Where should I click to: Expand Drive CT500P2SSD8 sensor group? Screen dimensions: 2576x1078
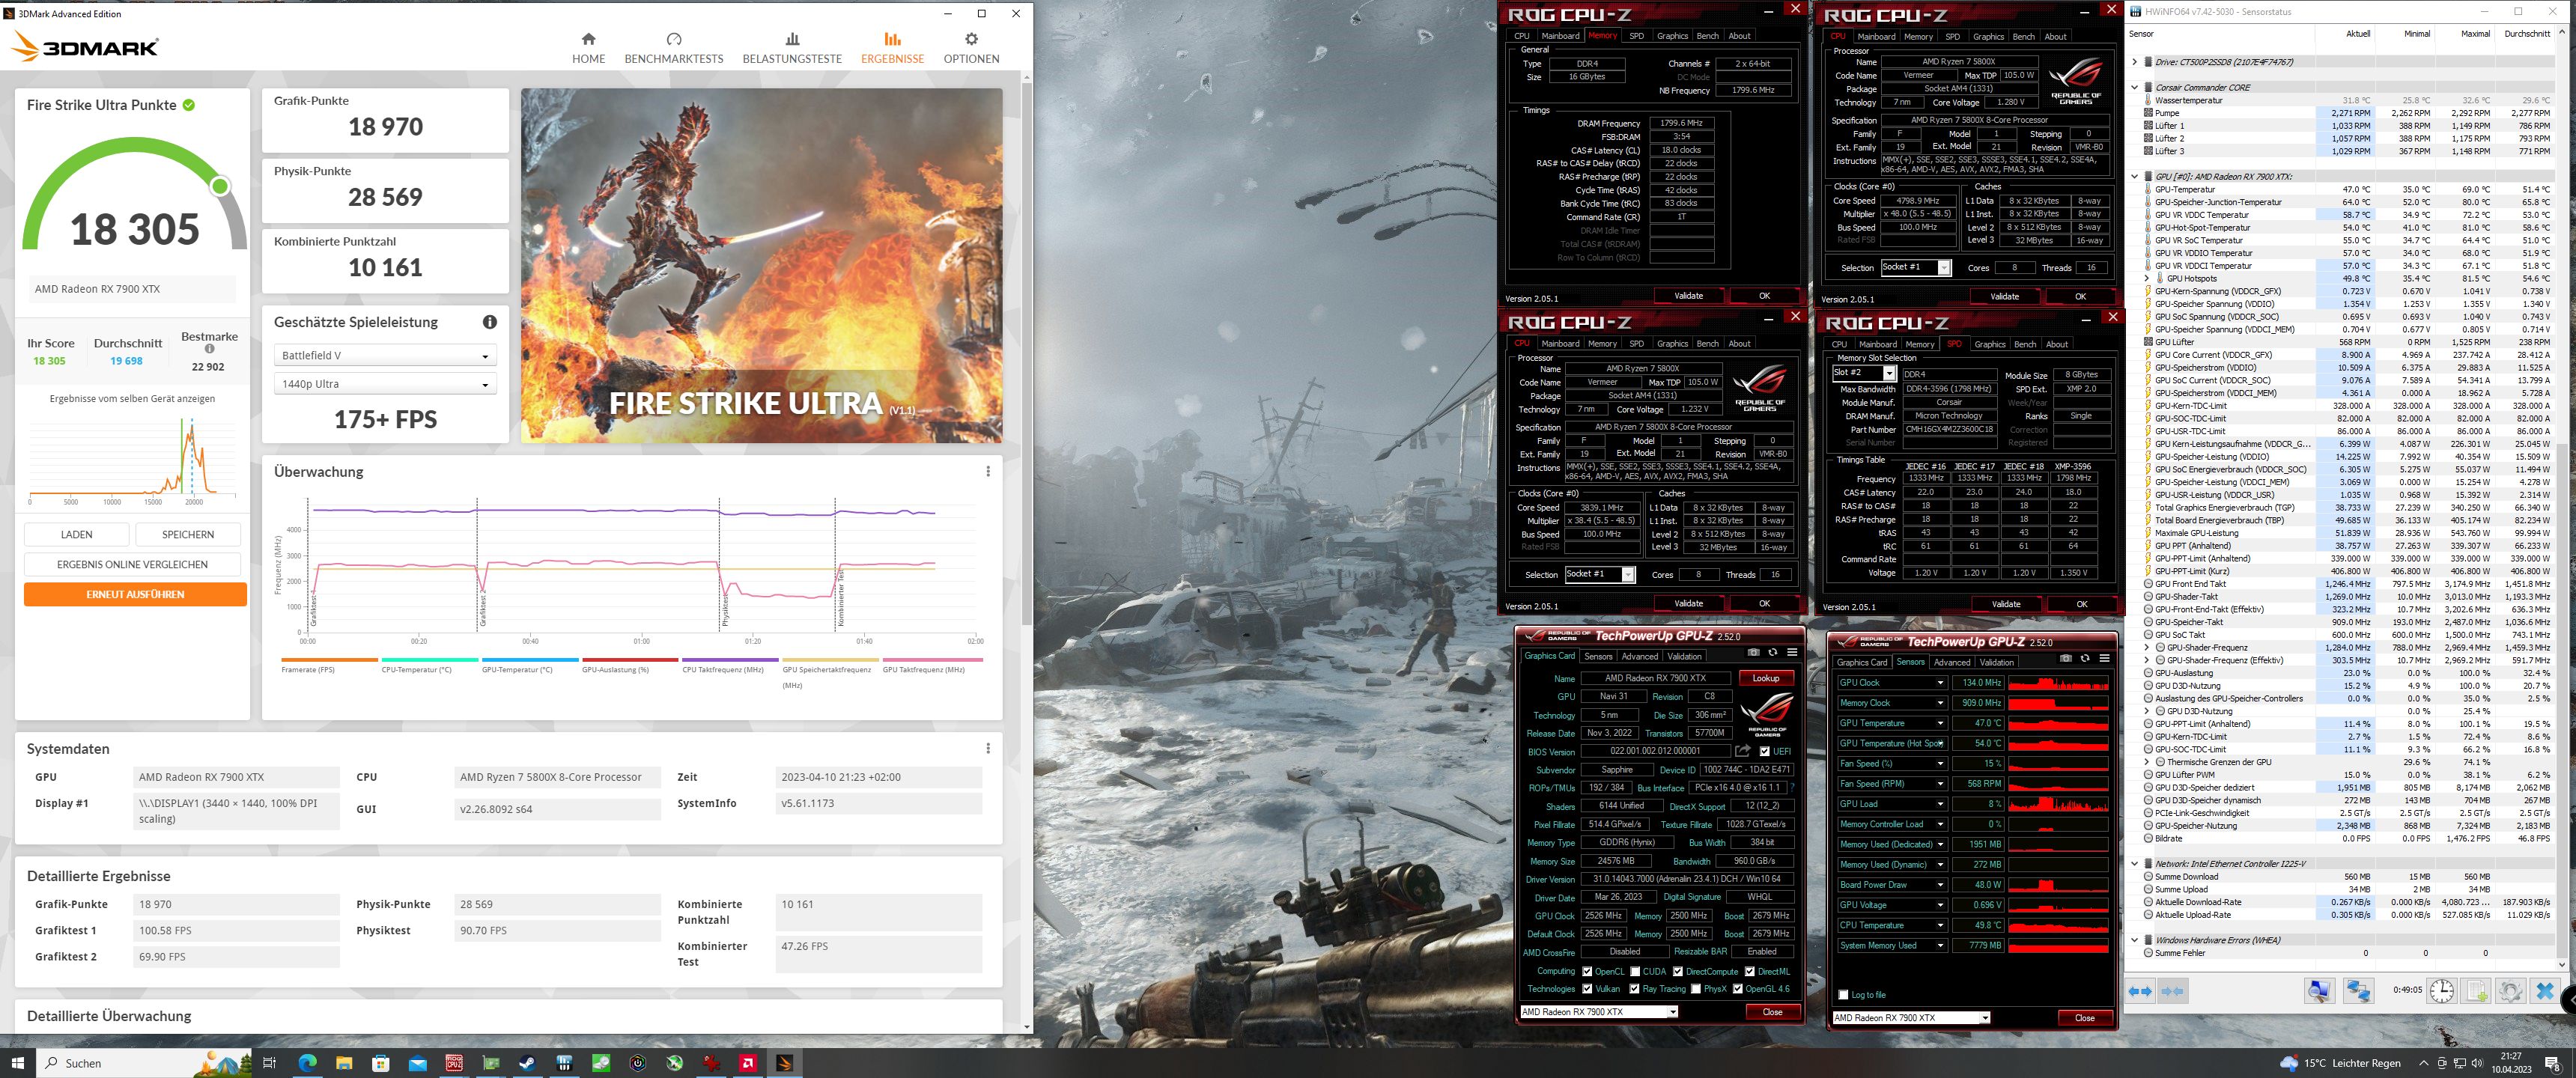pyautogui.click(x=2134, y=62)
